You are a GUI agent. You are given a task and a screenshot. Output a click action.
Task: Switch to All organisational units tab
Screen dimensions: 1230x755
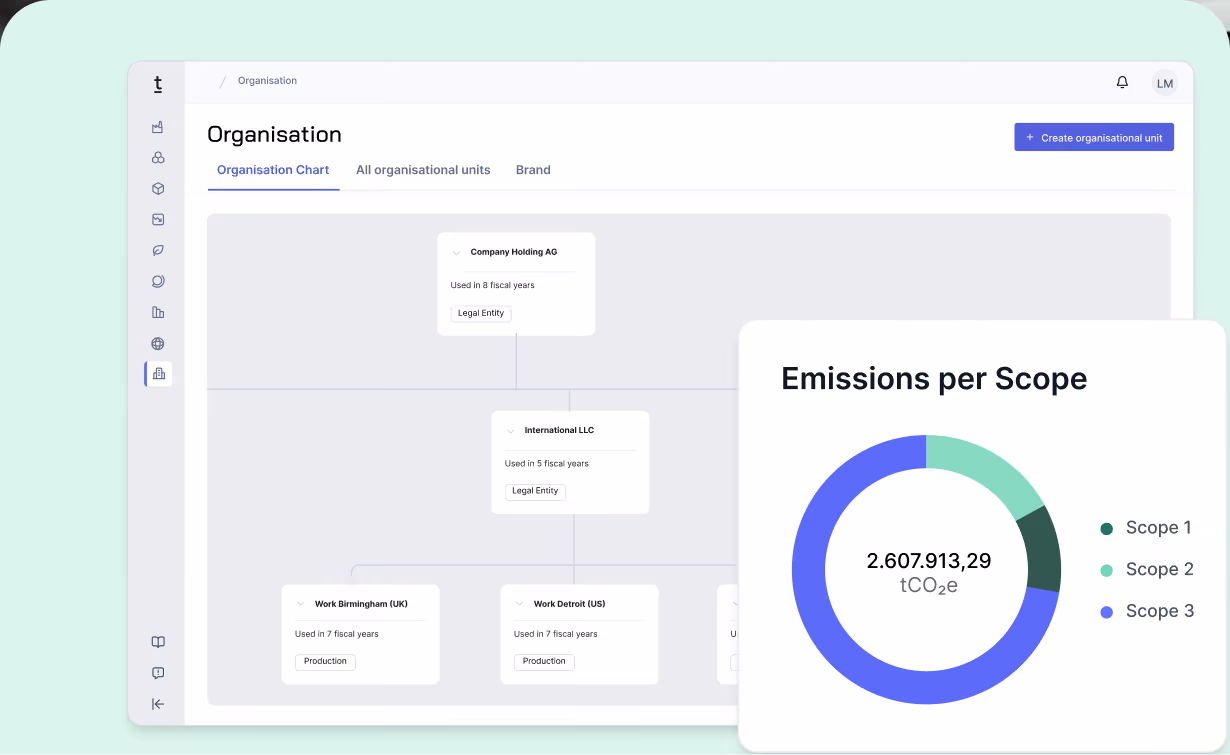click(x=423, y=170)
